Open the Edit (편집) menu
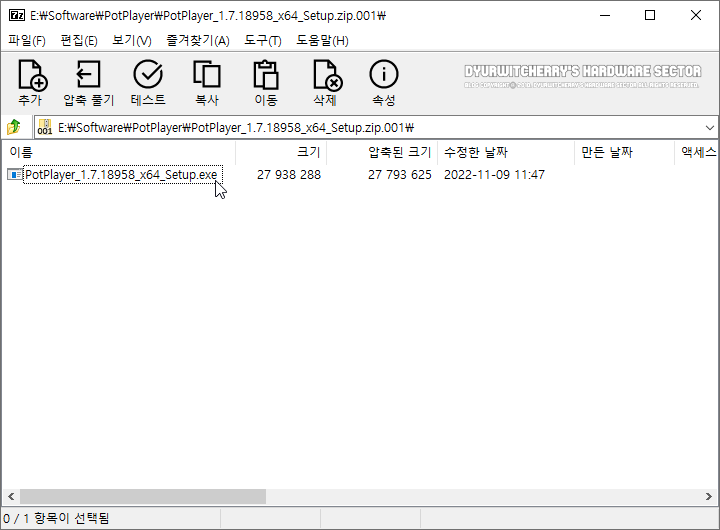Viewport: 720px width, 530px height. tap(79, 40)
